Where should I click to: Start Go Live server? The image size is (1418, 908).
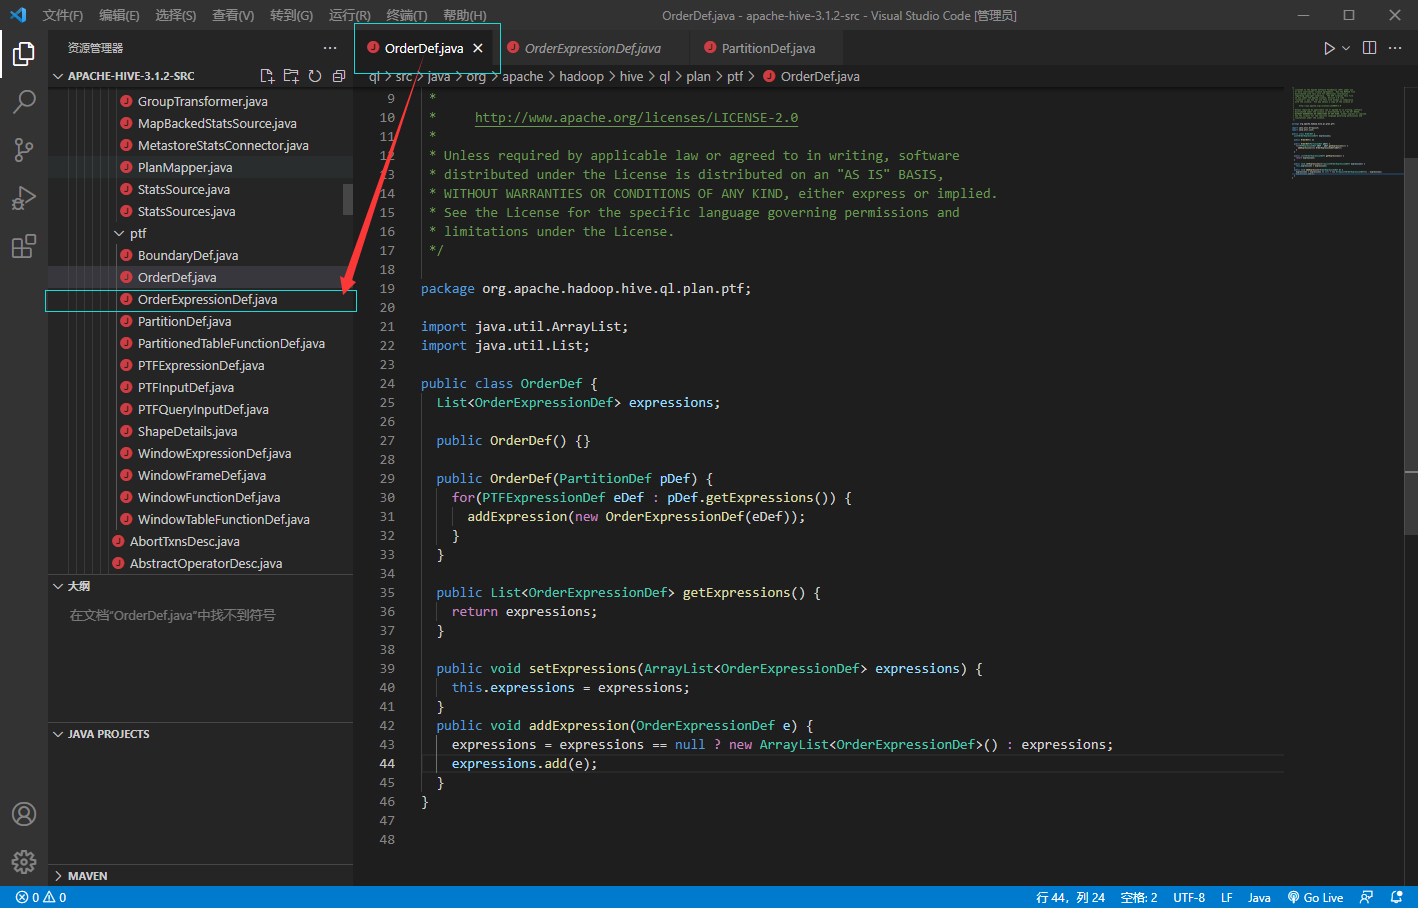pyautogui.click(x=1315, y=898)
